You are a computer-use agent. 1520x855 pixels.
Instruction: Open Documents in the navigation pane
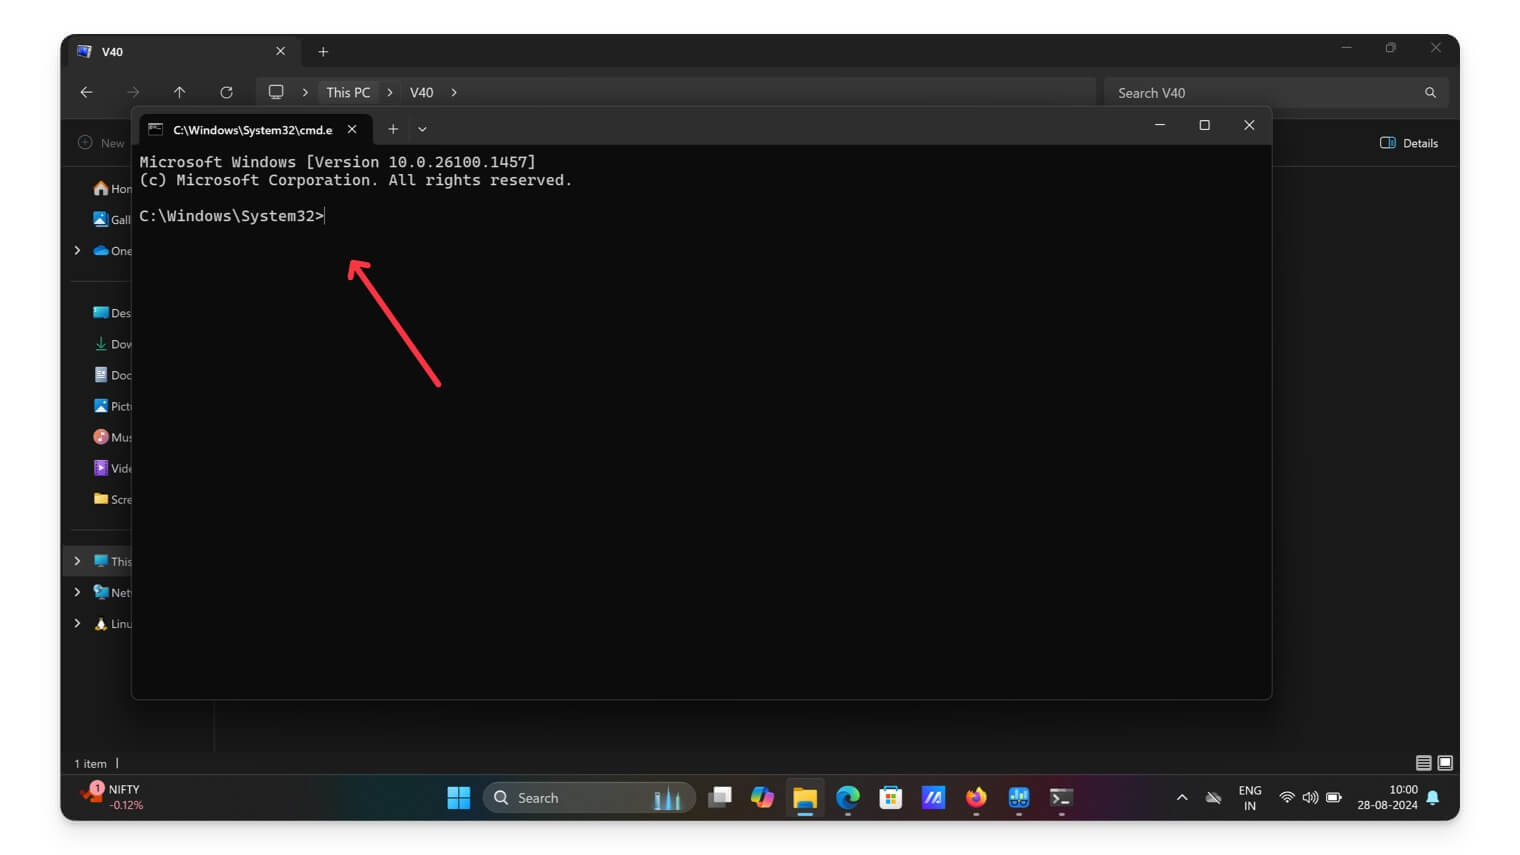tap(112, 374)
